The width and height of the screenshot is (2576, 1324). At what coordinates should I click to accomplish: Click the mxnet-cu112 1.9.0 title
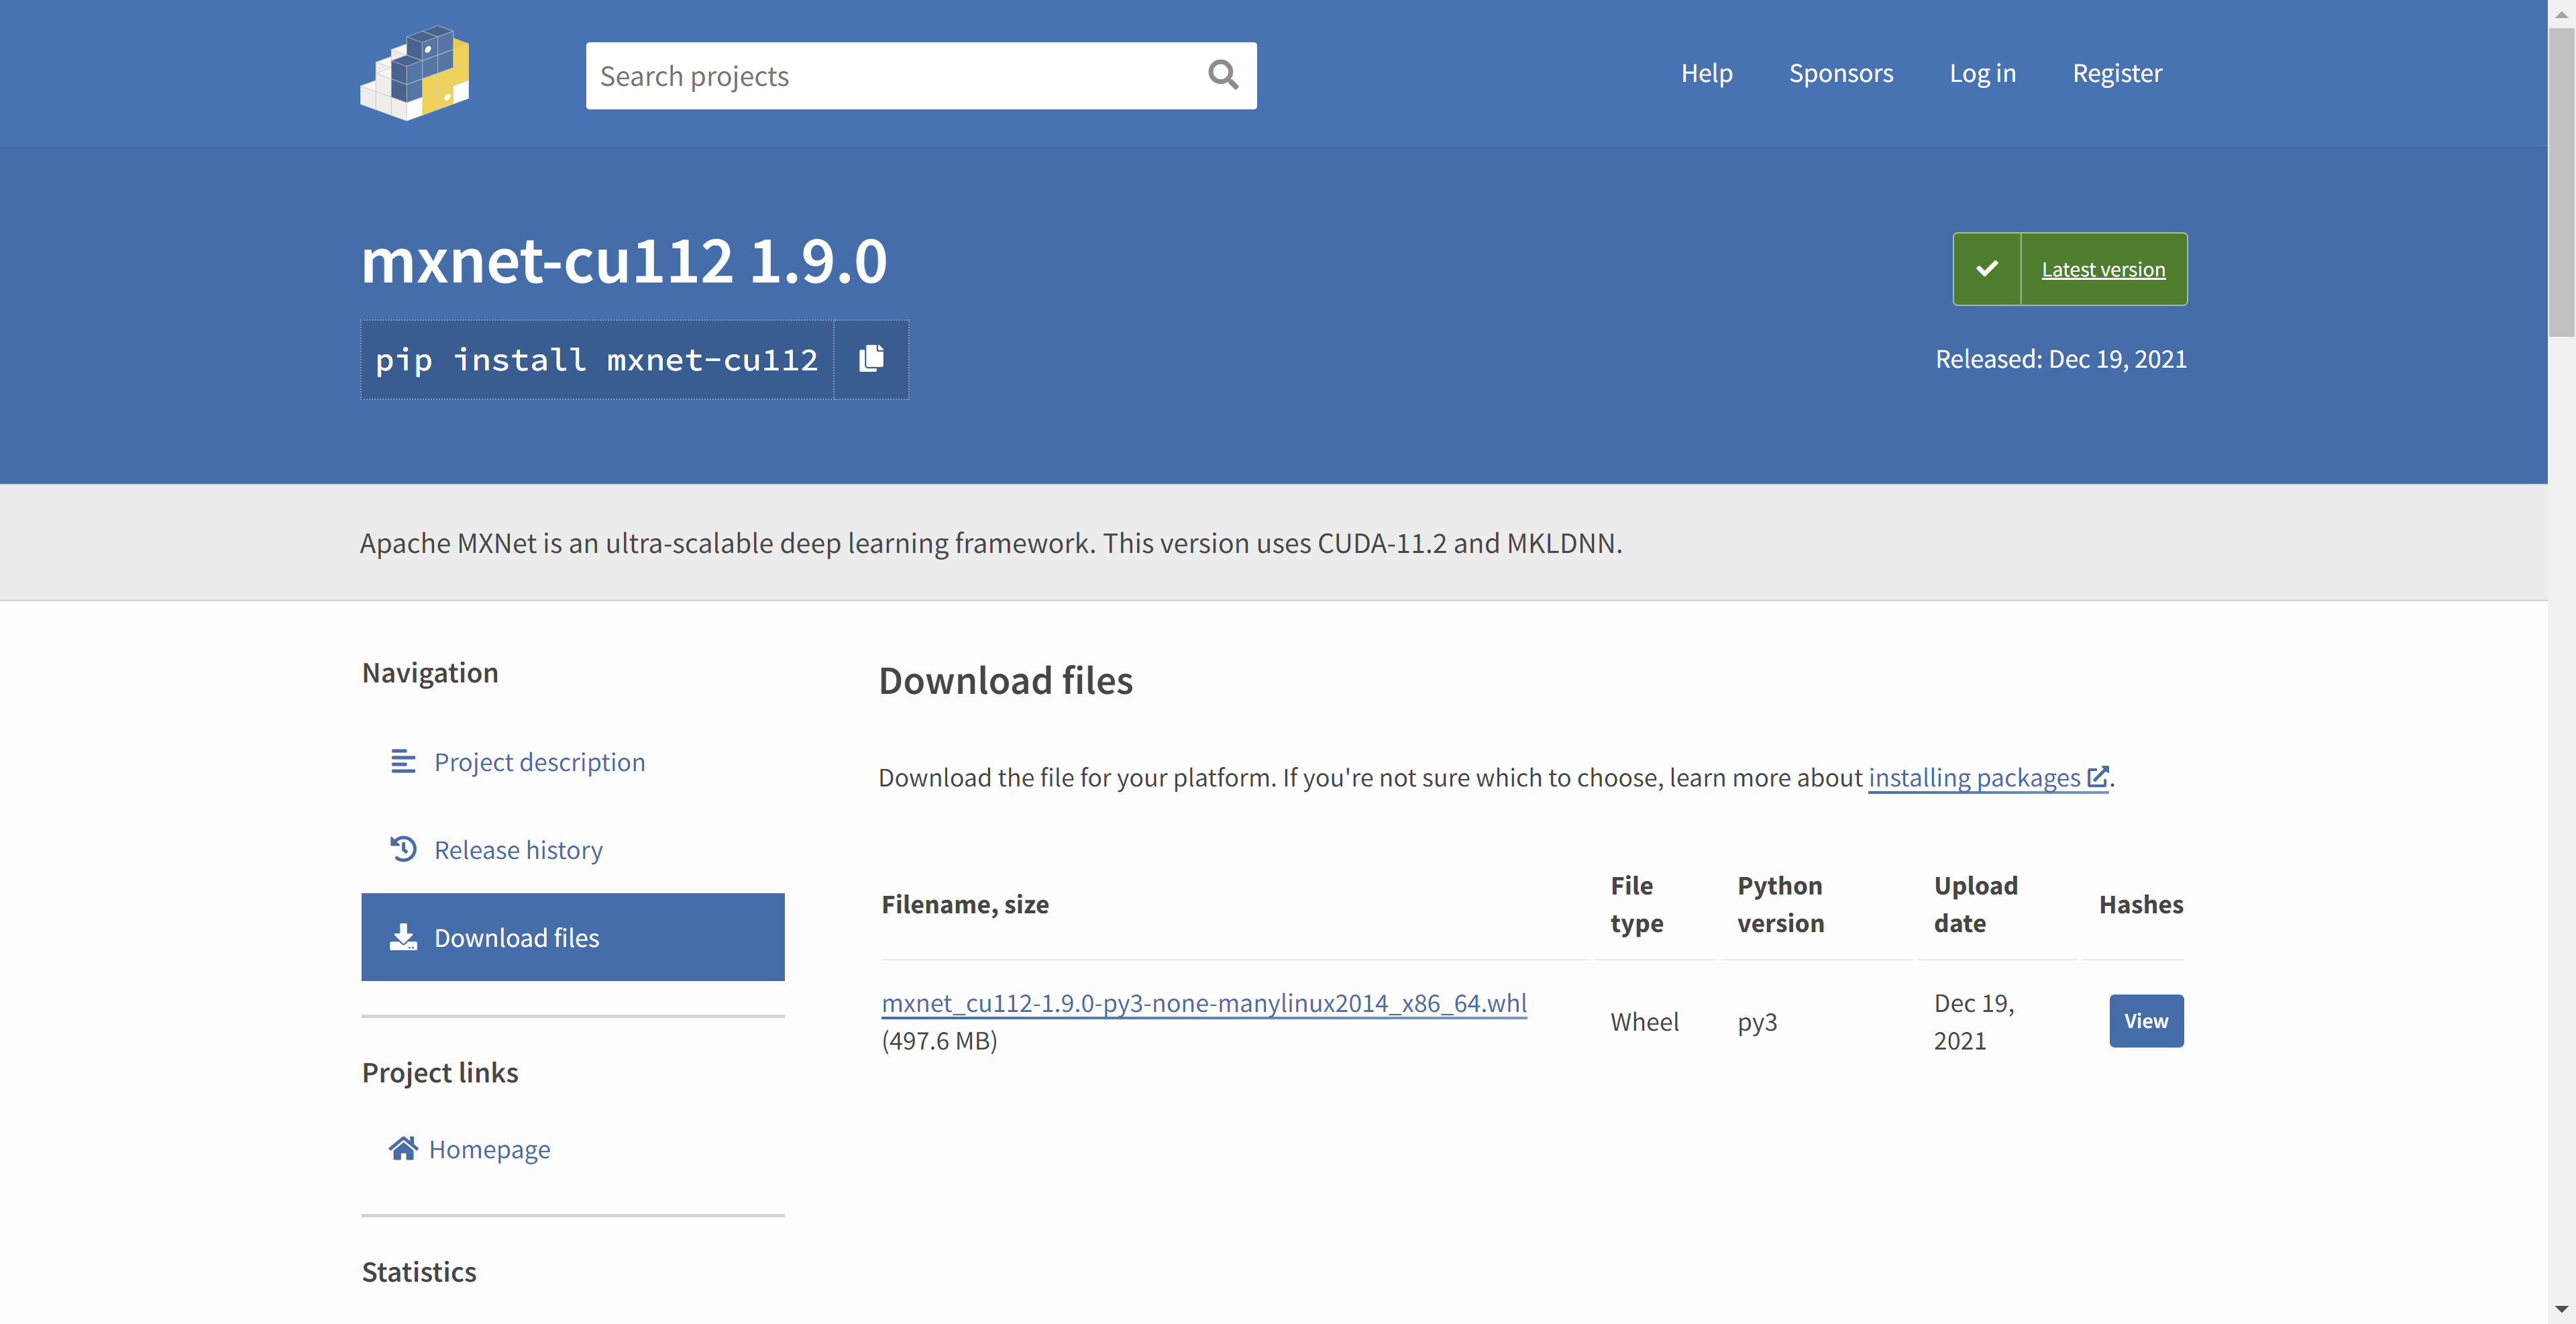624,261
